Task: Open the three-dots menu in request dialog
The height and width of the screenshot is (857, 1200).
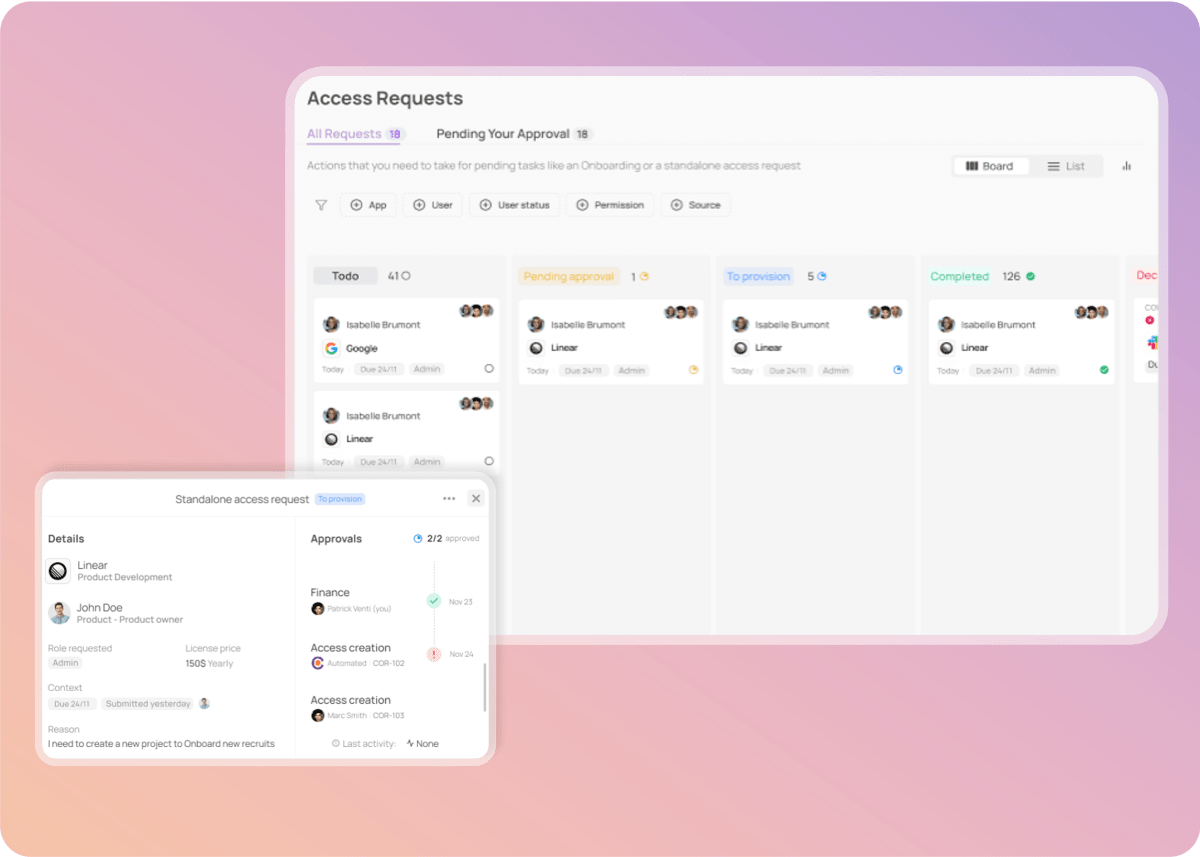Action: (x=449, y=499)
